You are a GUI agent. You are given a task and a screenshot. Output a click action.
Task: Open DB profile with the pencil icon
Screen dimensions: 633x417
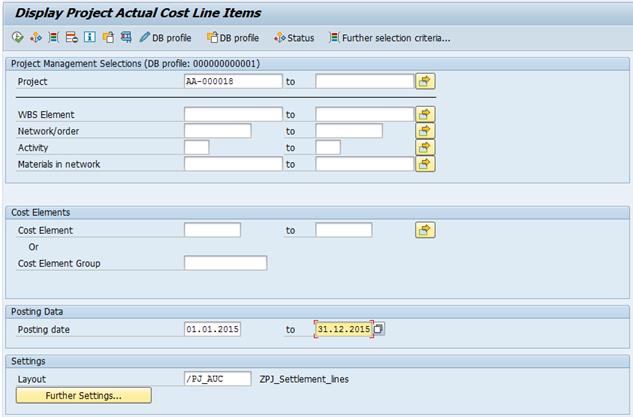click(166, 38)
